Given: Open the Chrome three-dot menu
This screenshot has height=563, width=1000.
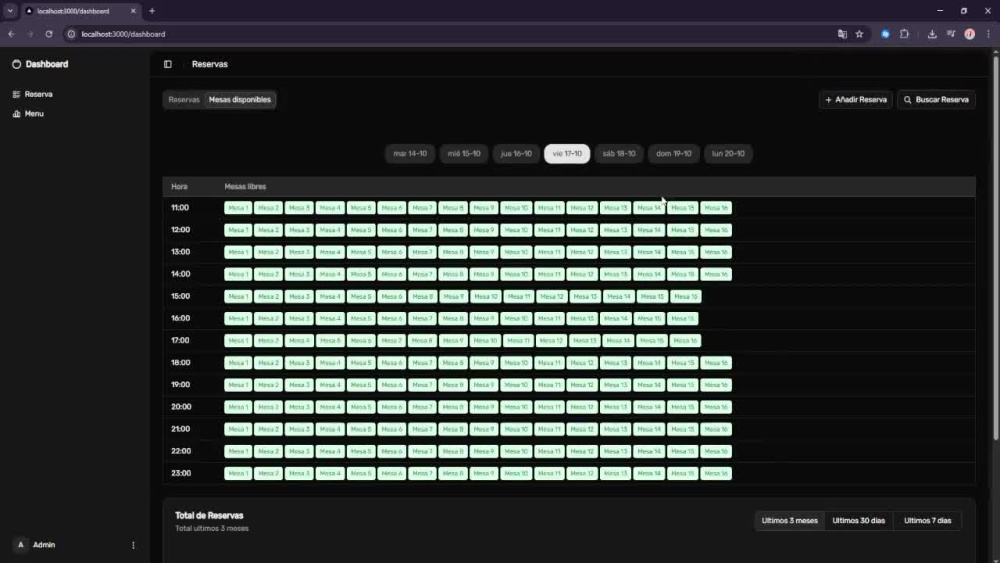Looking at the screenshot, I should click(988, 34).
